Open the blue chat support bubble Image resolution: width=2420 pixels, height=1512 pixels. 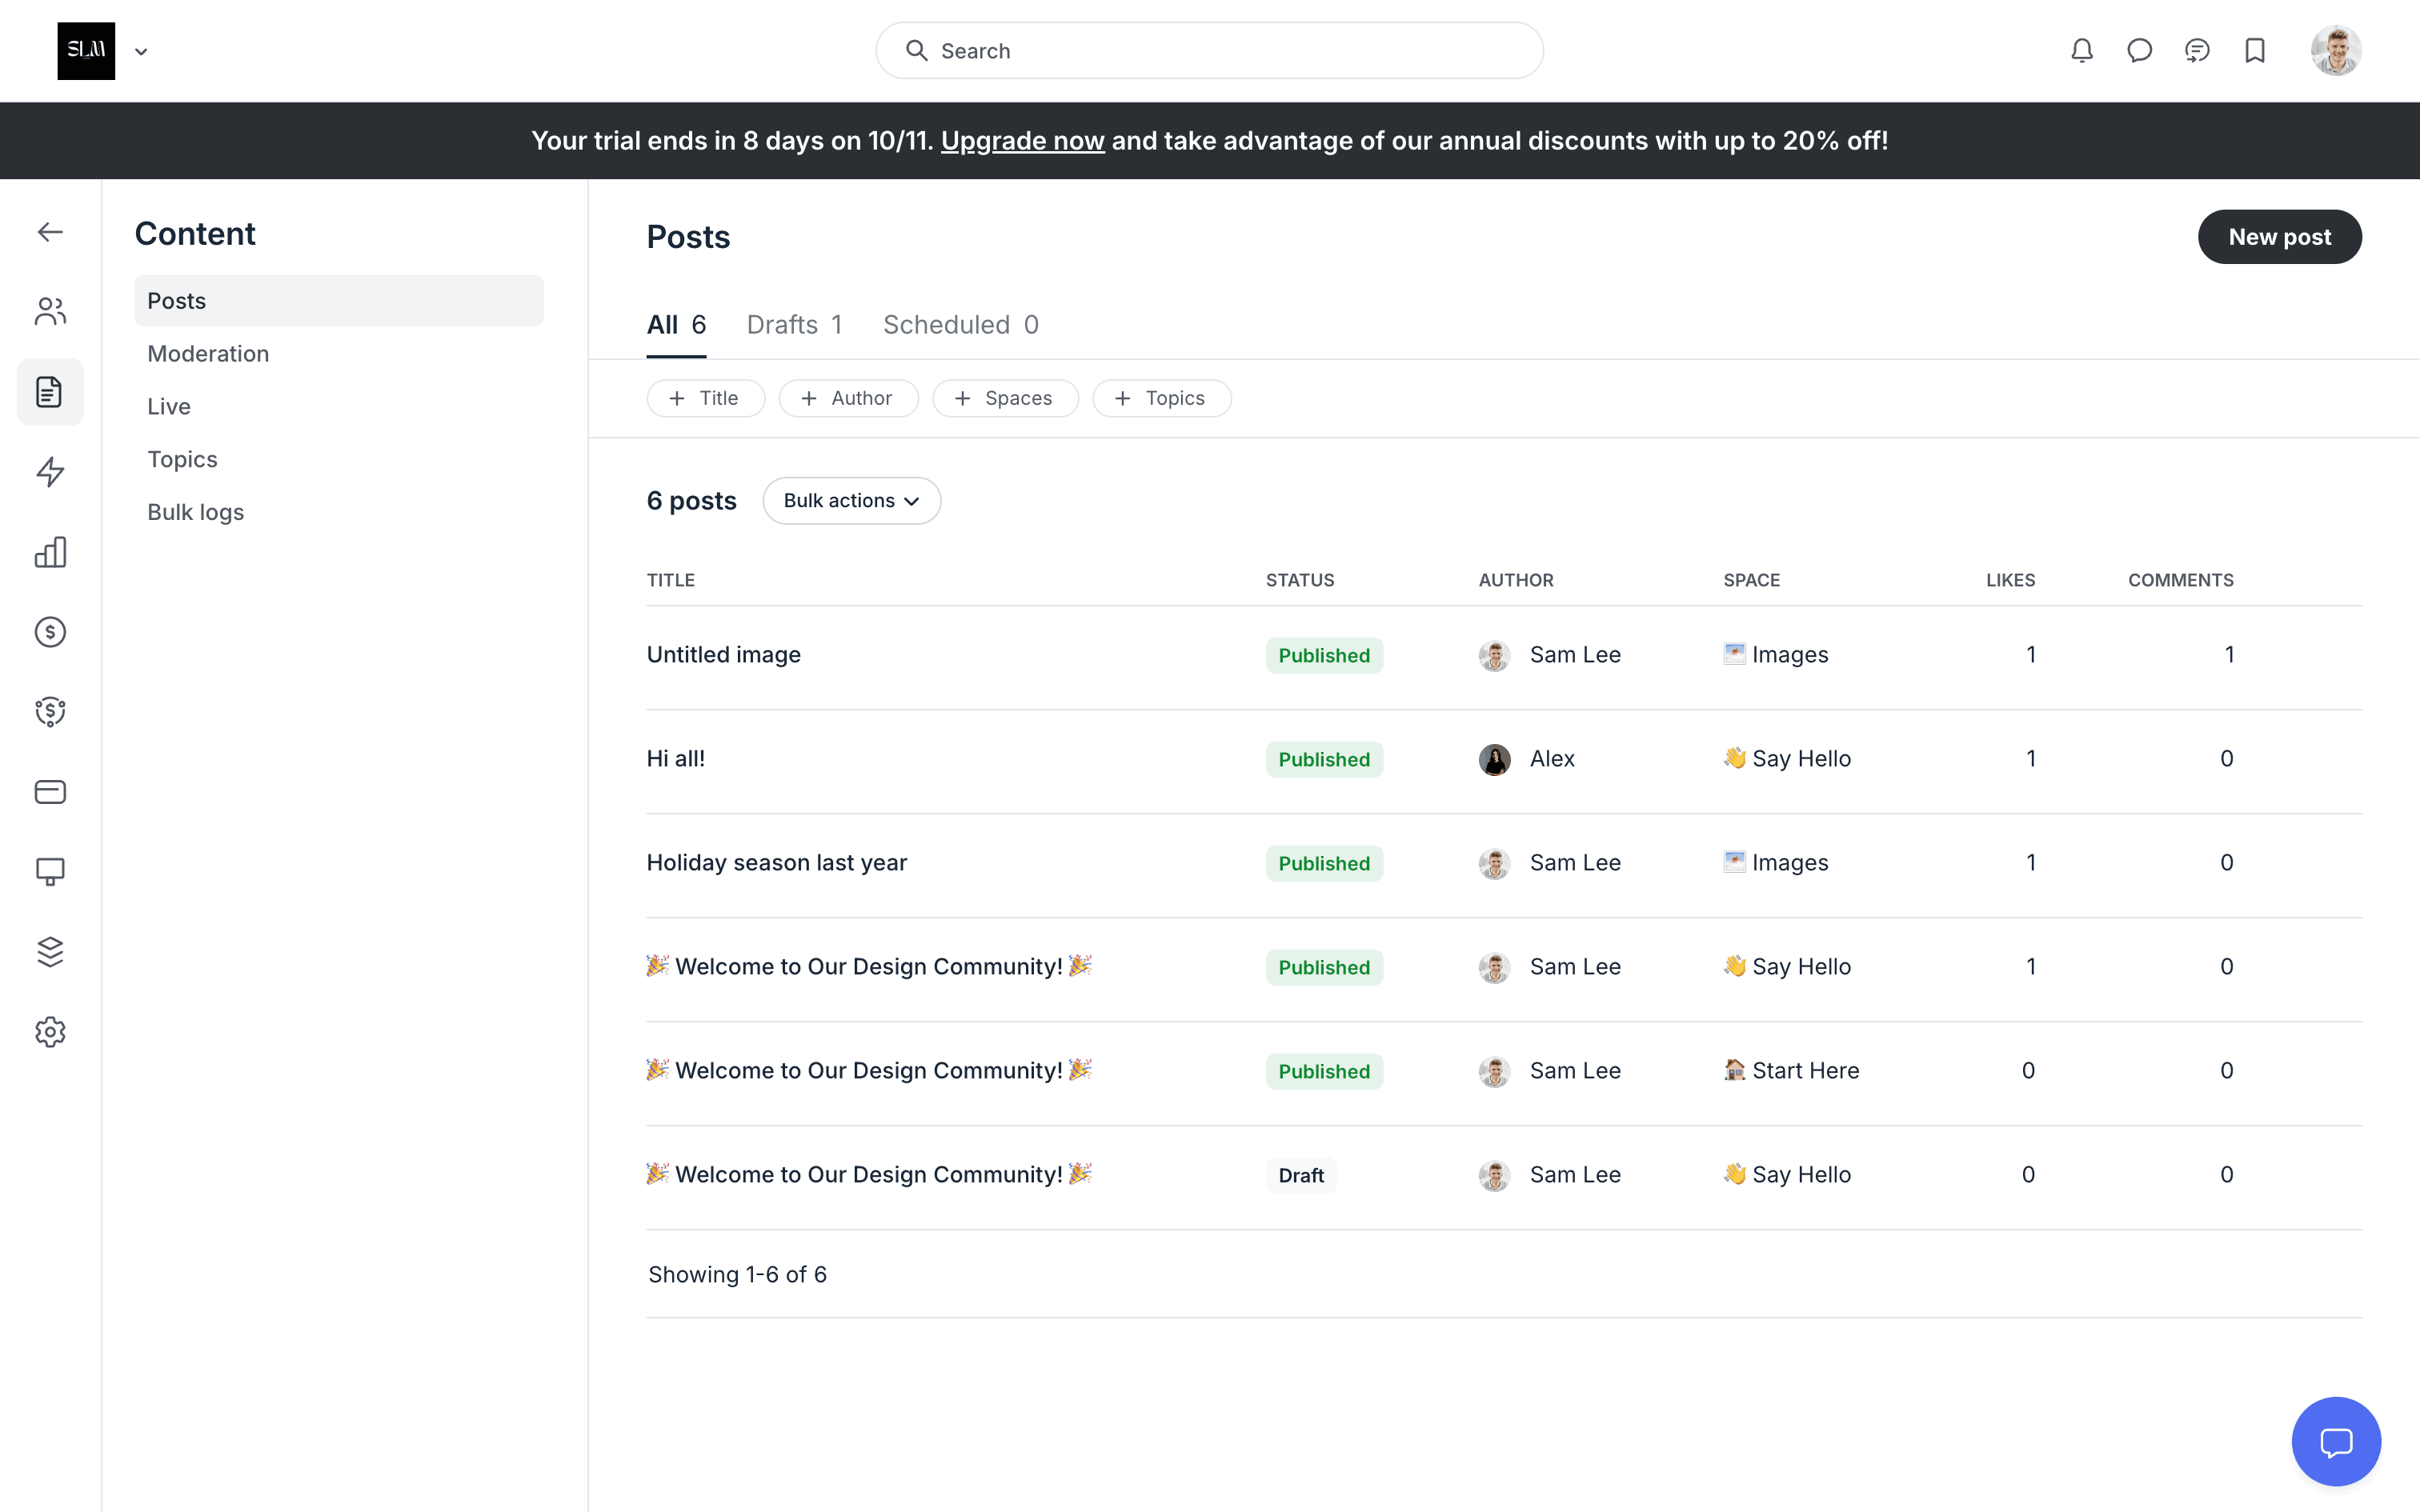2335,1441
